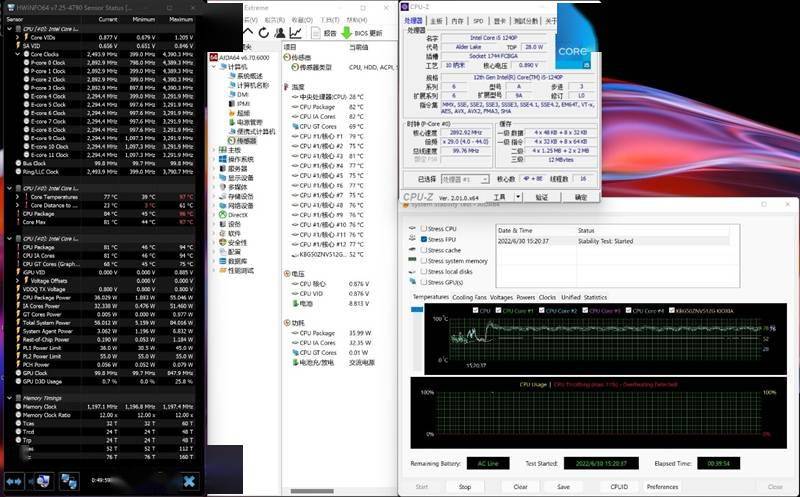The width and height of the screenshot is (800, 497).
Task: Click the Stop button in stability test
Action: 465,487
